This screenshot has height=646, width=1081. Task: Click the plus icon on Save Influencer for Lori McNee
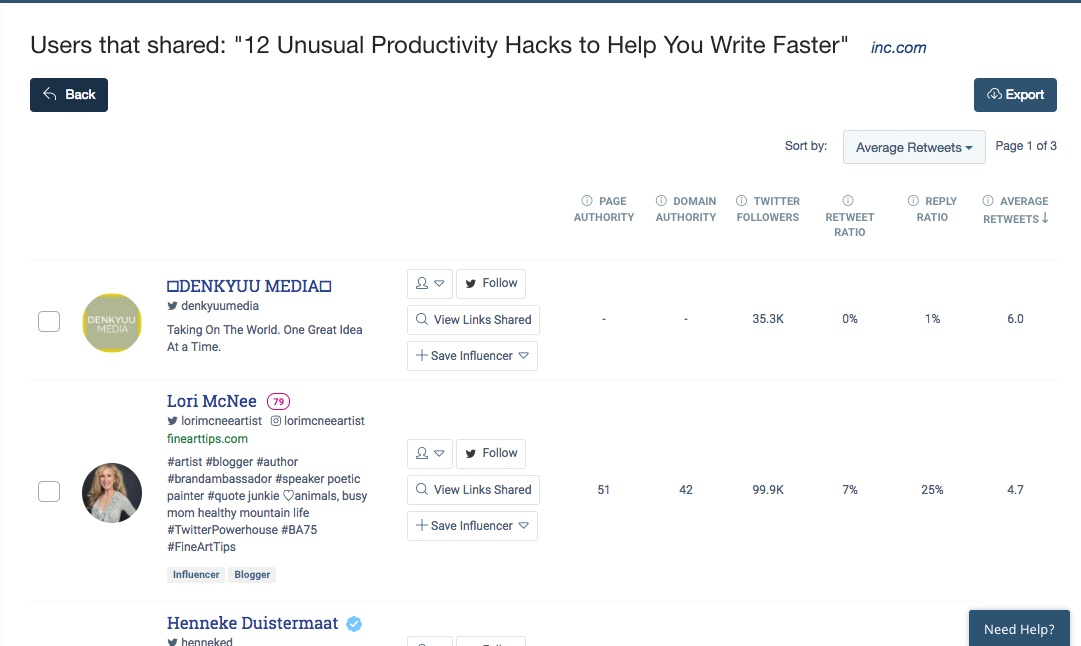click(421, 525)
